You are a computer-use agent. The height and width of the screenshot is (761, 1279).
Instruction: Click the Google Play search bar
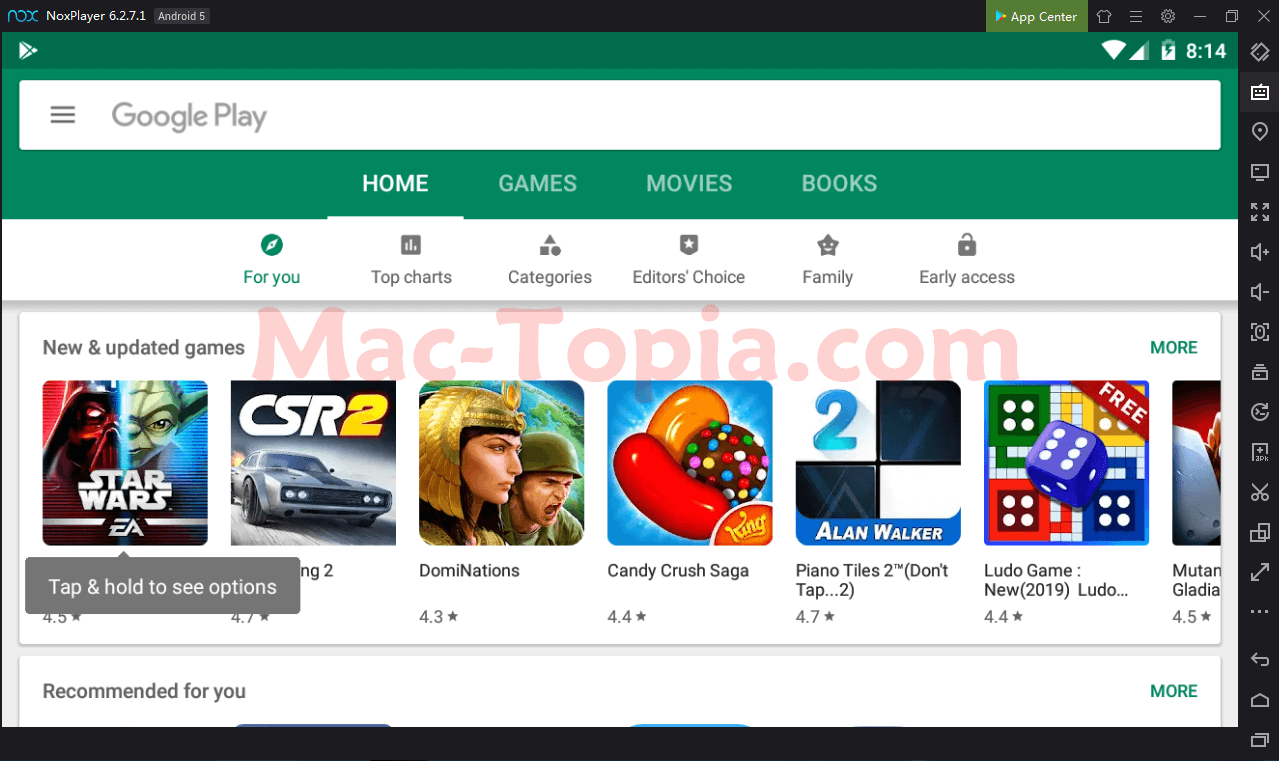(620, 115)
